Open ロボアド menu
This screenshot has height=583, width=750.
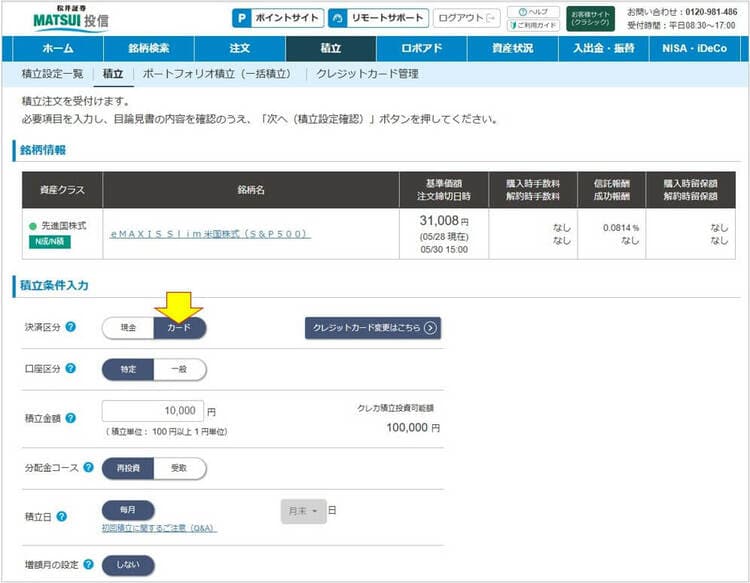(x=421, y=48)
